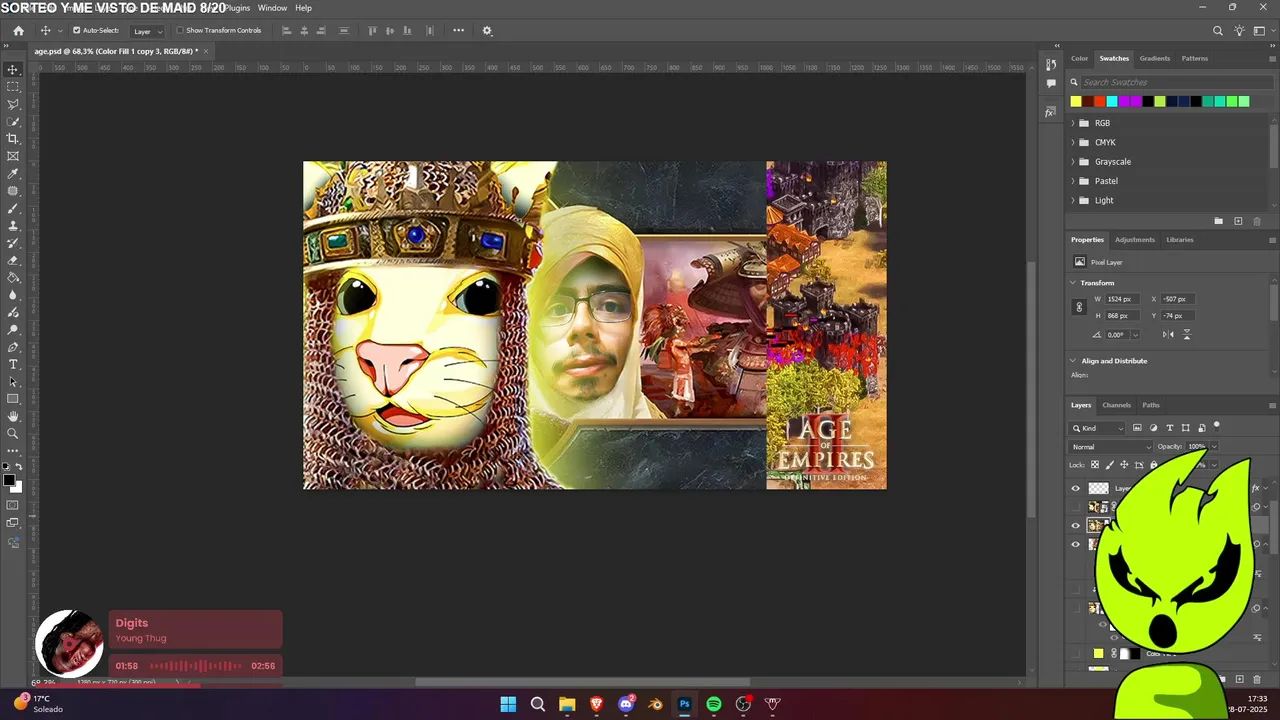
Task: Pick the first yellow swatch
Action: click(1076, 101)
